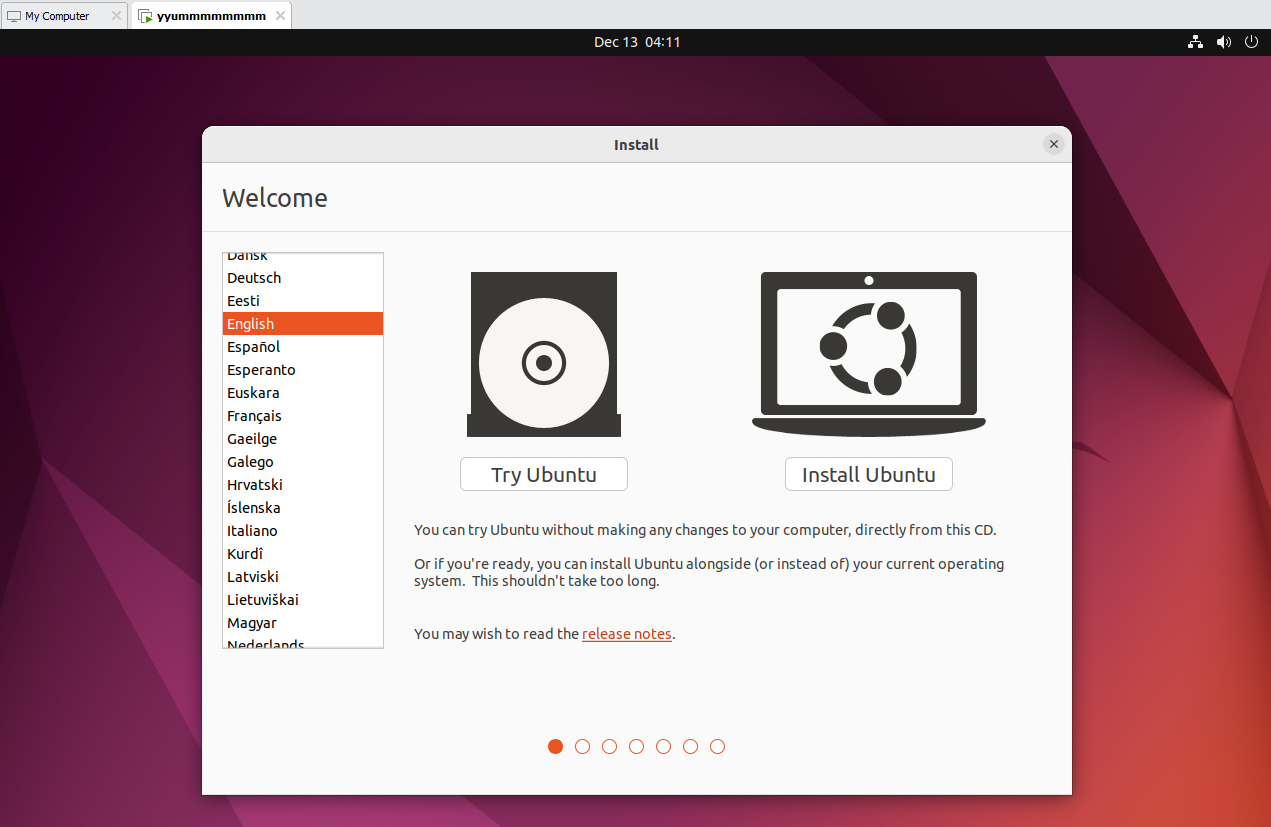This screenshot has width=1271, height=827.
Task: Close the Install window with X button
Action: (1053, 144)
